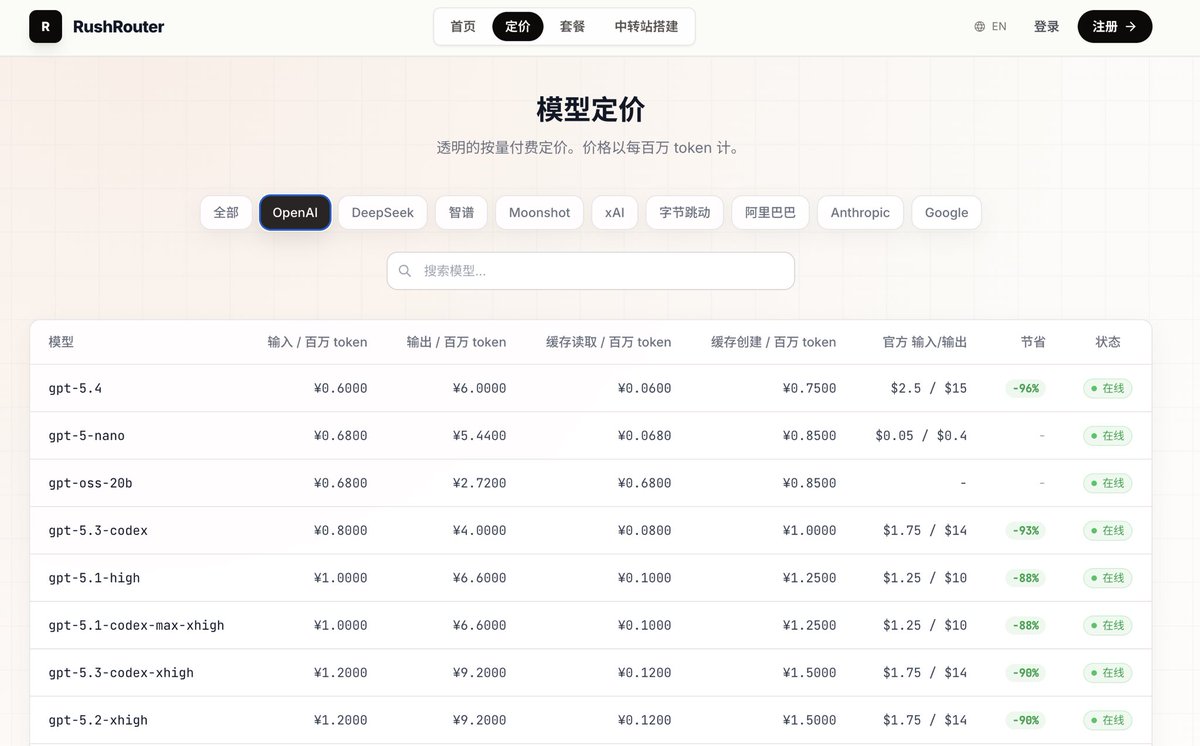
Task: Click the ¥0.7500 cache creation price
Action: pyautogui.click(x=809, y=388)
